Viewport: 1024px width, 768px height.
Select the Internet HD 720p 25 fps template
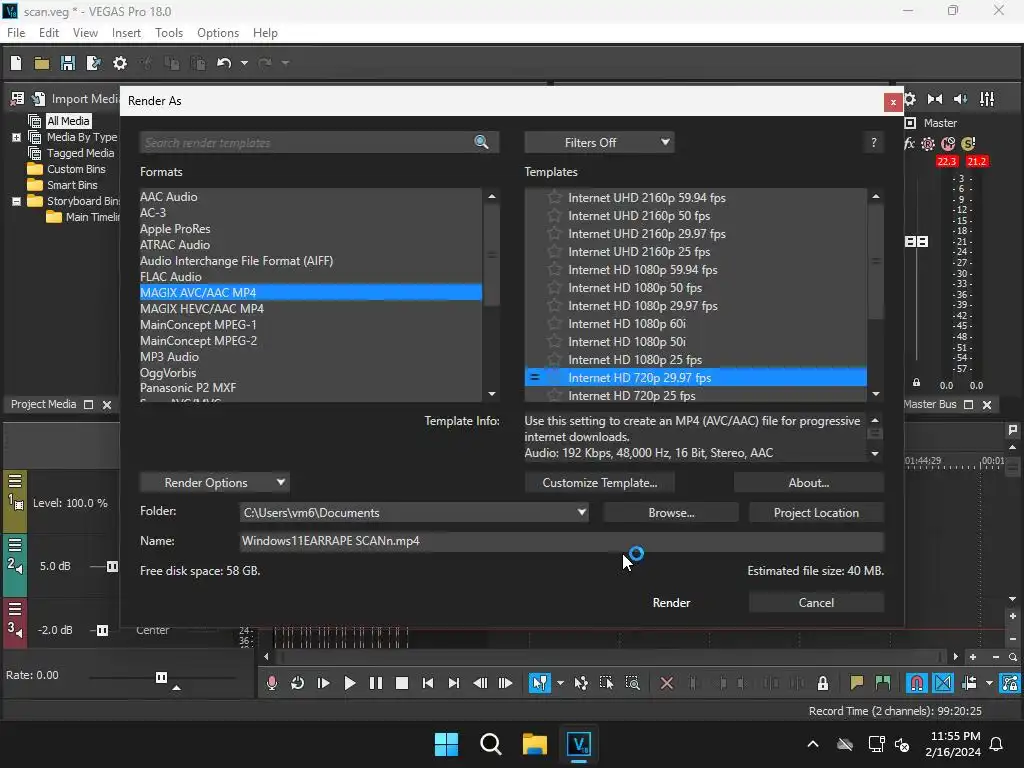pyautogui.click(x=696, y=395)
